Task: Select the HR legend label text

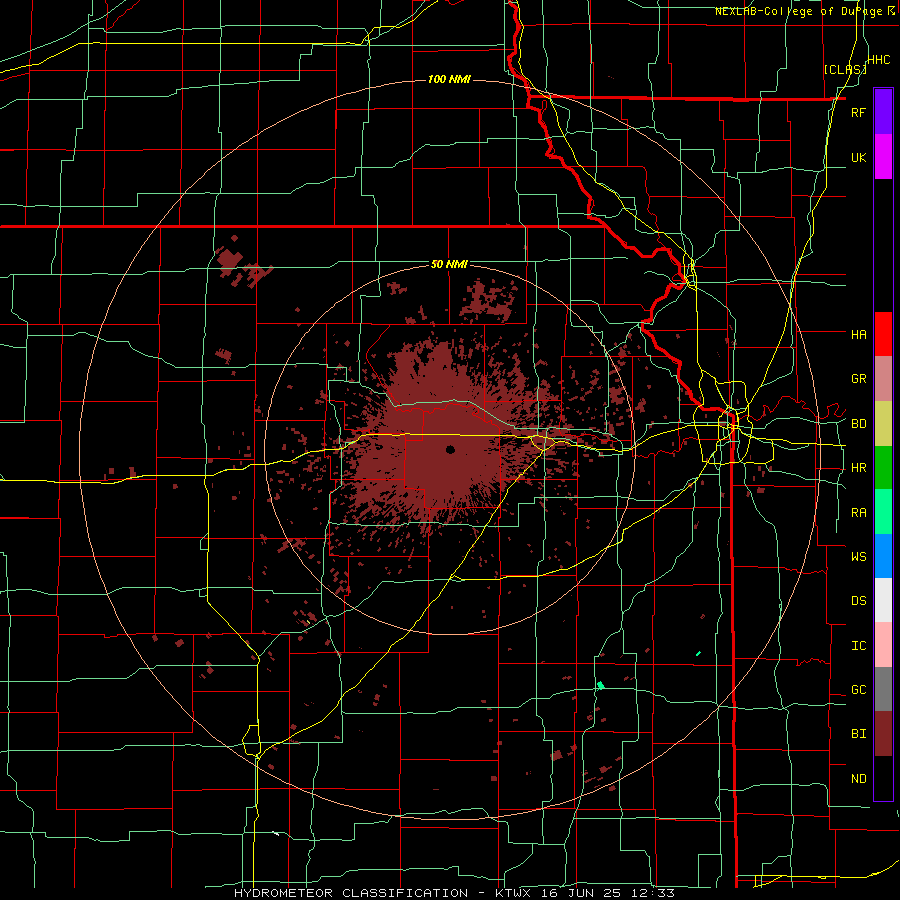Action: [858, 468]
